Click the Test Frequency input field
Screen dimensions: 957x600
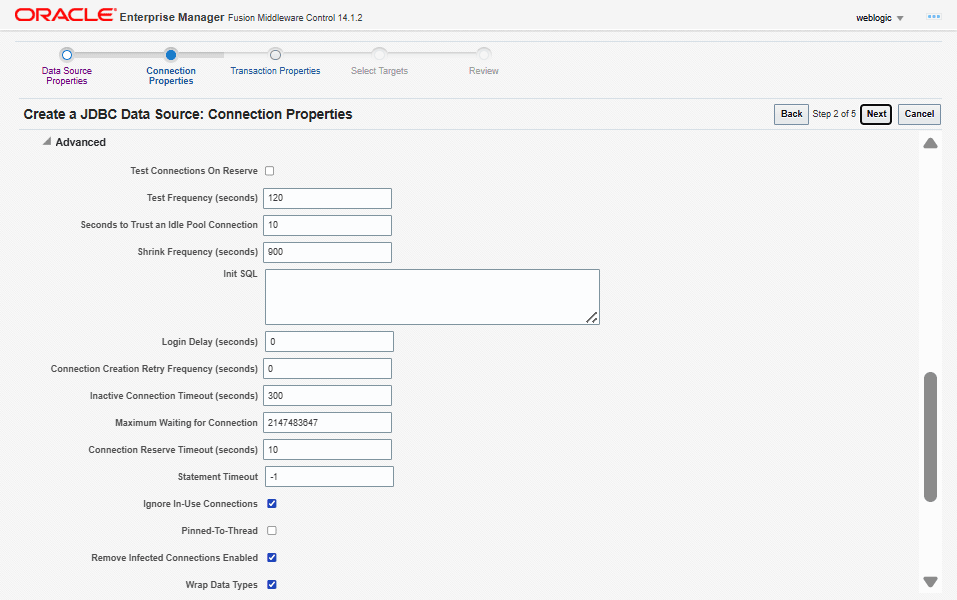(x=327, y=198)
